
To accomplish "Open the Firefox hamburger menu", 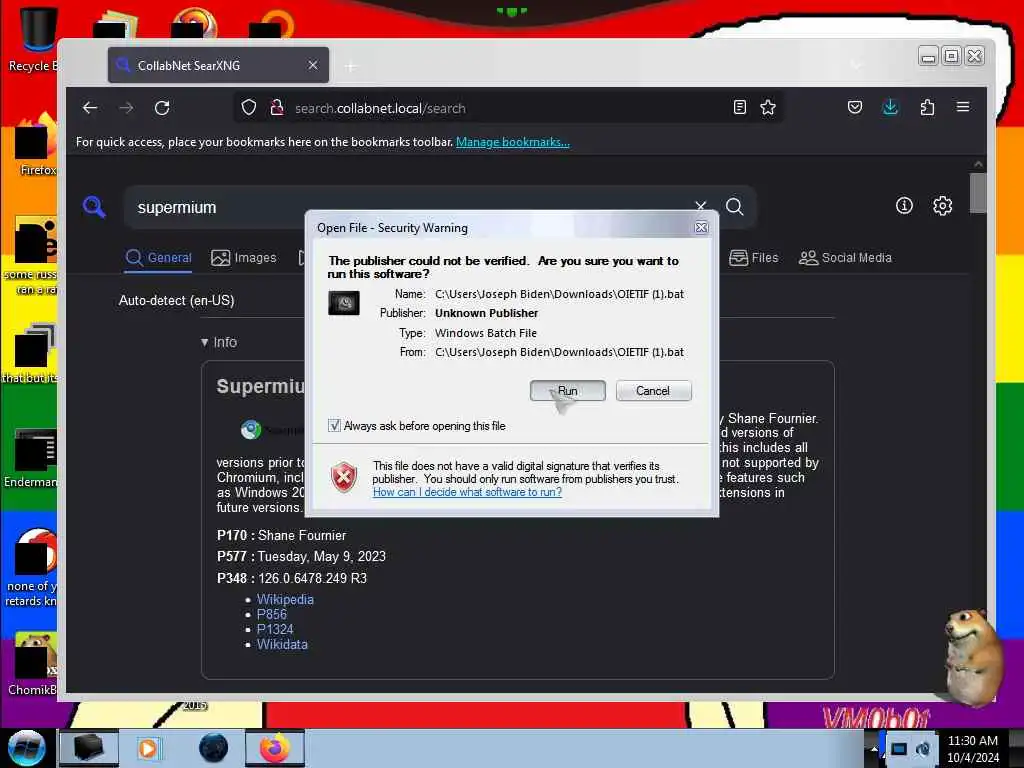I will 963,107.
